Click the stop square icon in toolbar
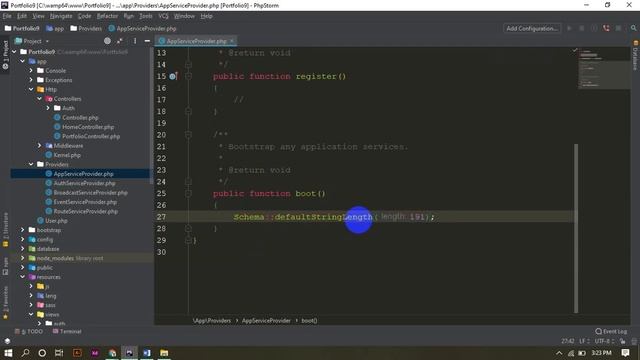This screenshot has height=360, width=640. pyautogui.click(x=618, y=28)
